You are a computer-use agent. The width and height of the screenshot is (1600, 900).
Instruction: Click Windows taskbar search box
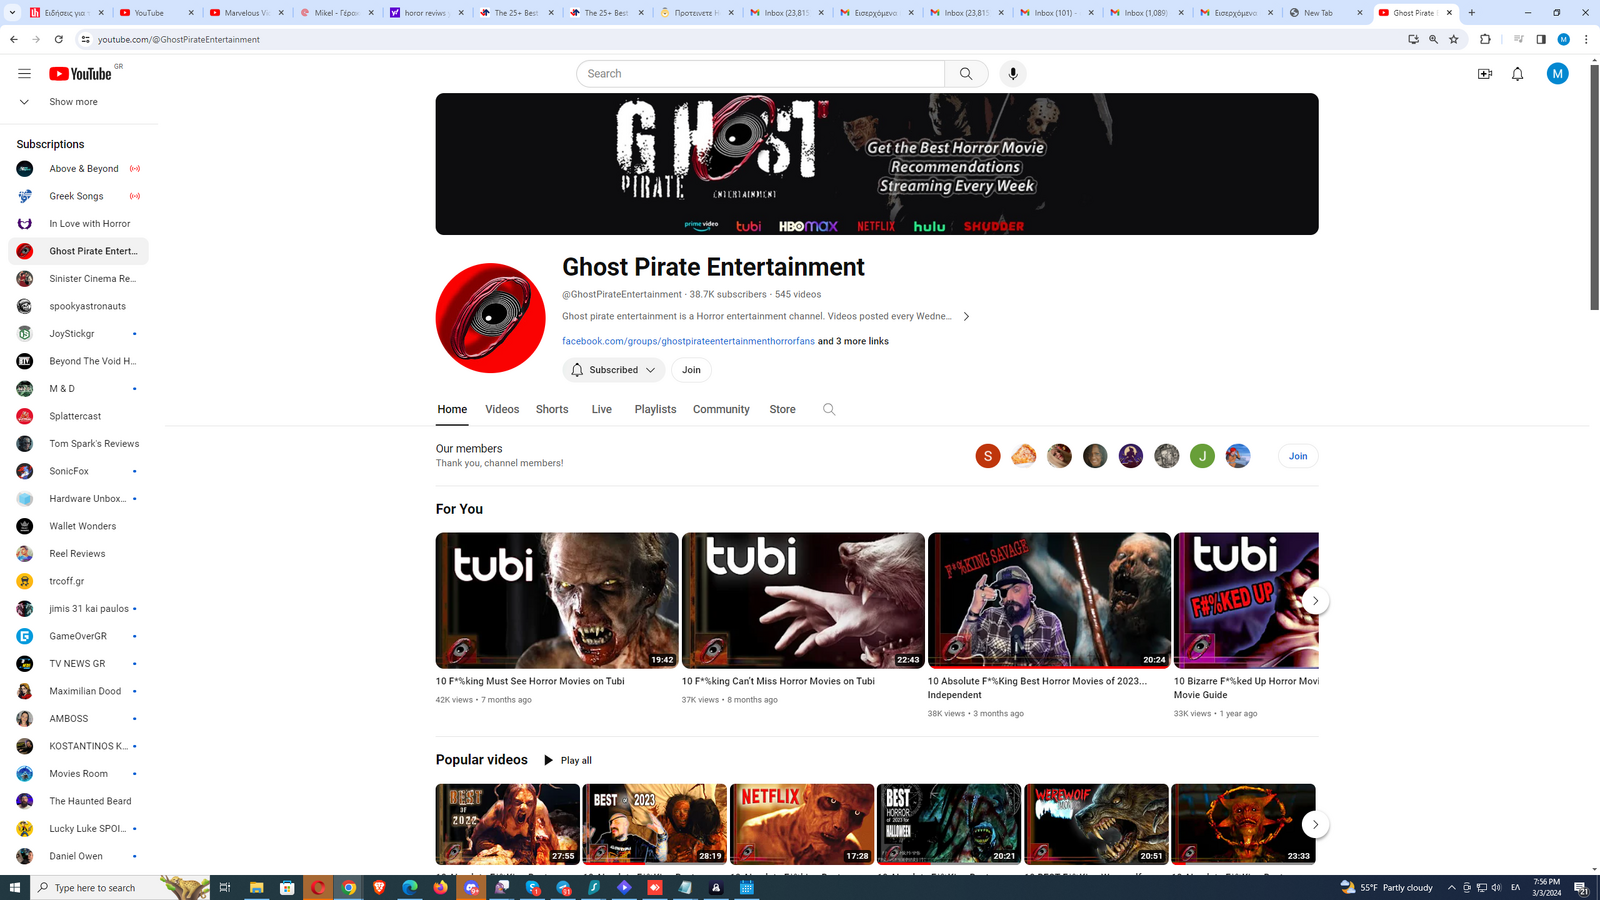120,887
